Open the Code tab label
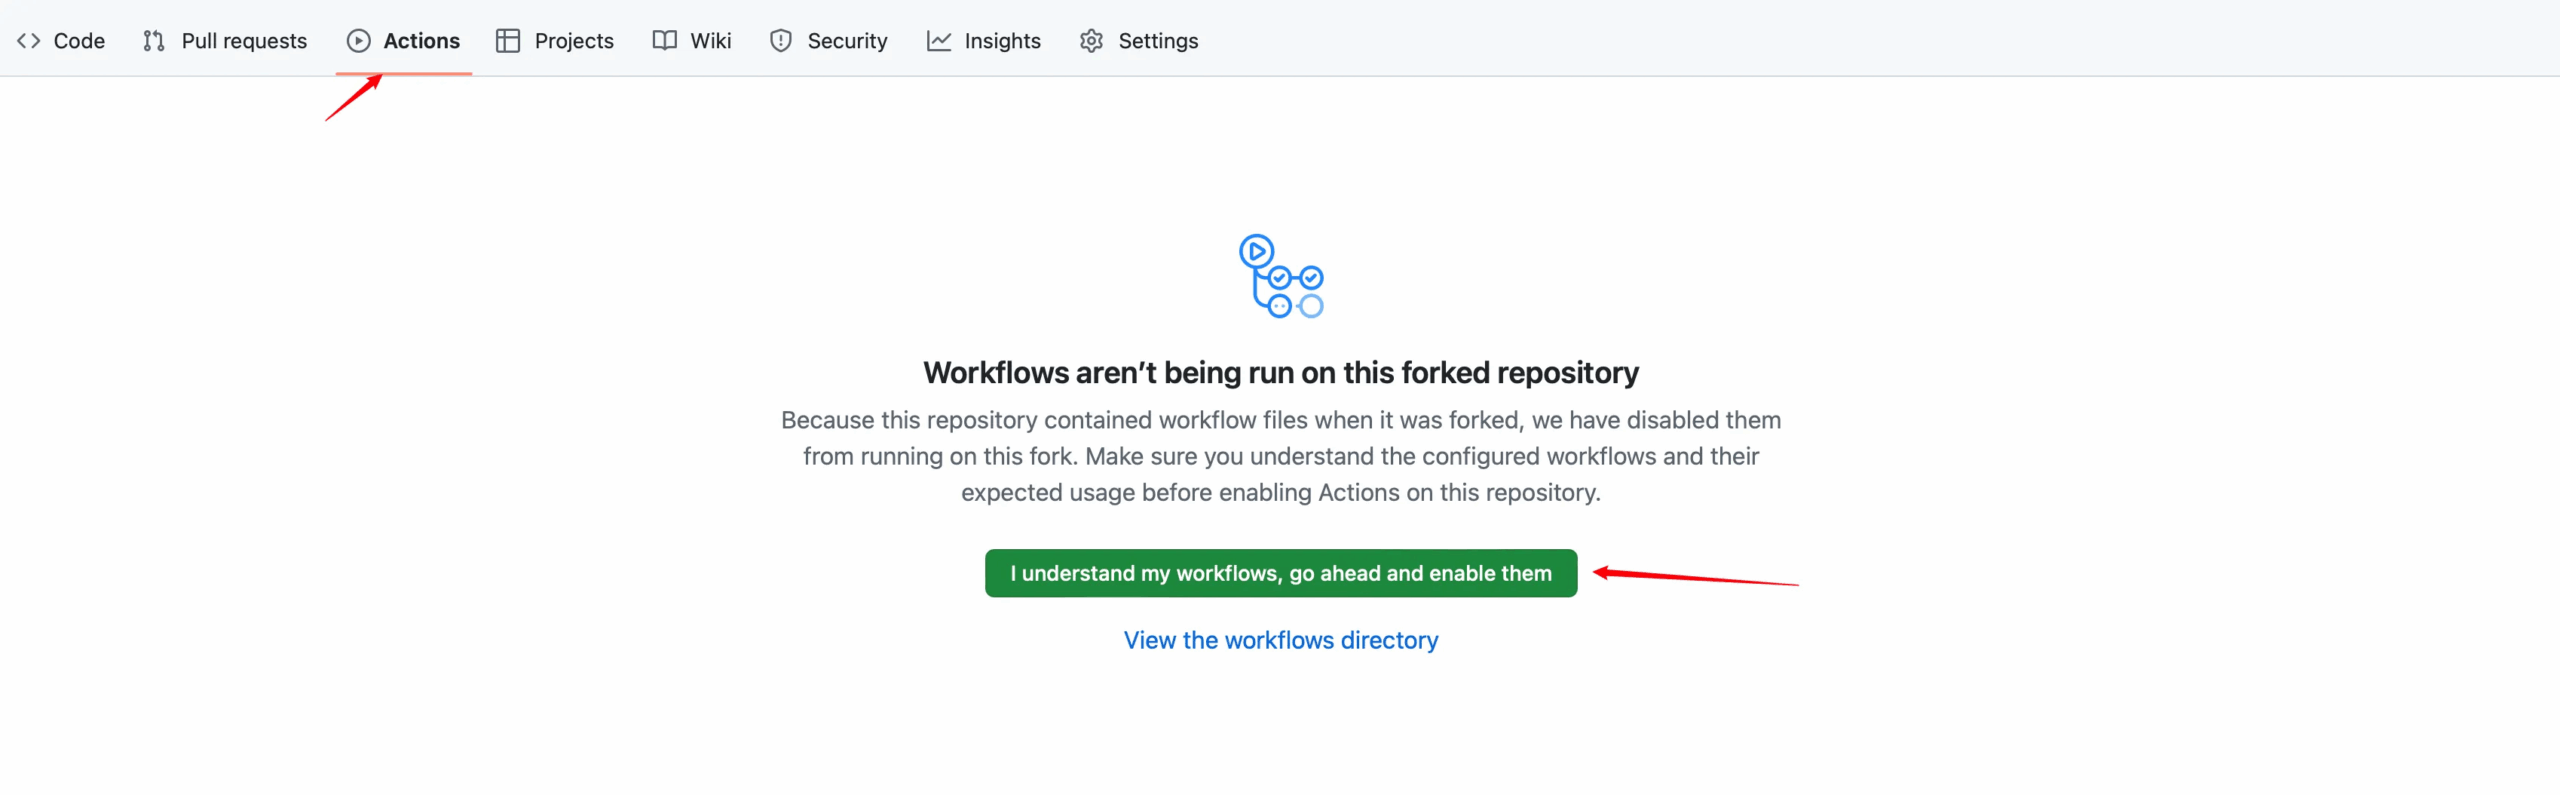This screenshot has height=795, width=2560. coord(79,41)
